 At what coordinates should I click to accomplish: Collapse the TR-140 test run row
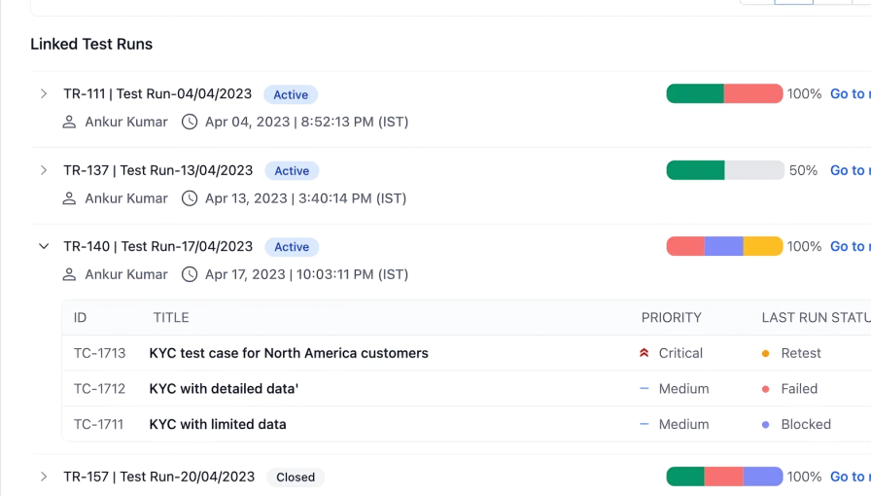[x=44, y=246]
